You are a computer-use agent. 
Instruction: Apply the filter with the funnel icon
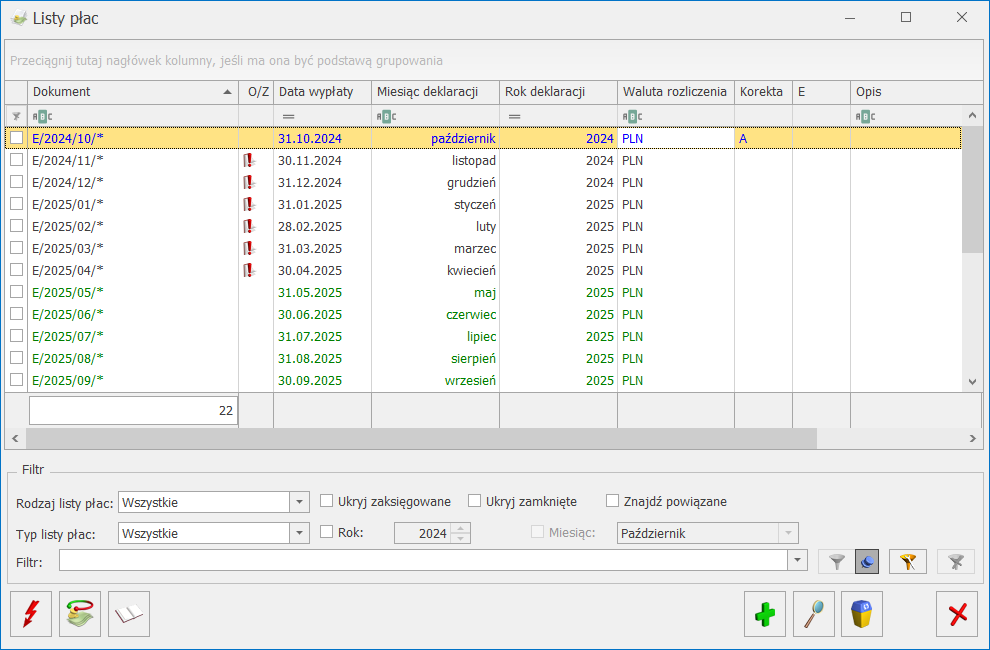click(x=837, y=562)
